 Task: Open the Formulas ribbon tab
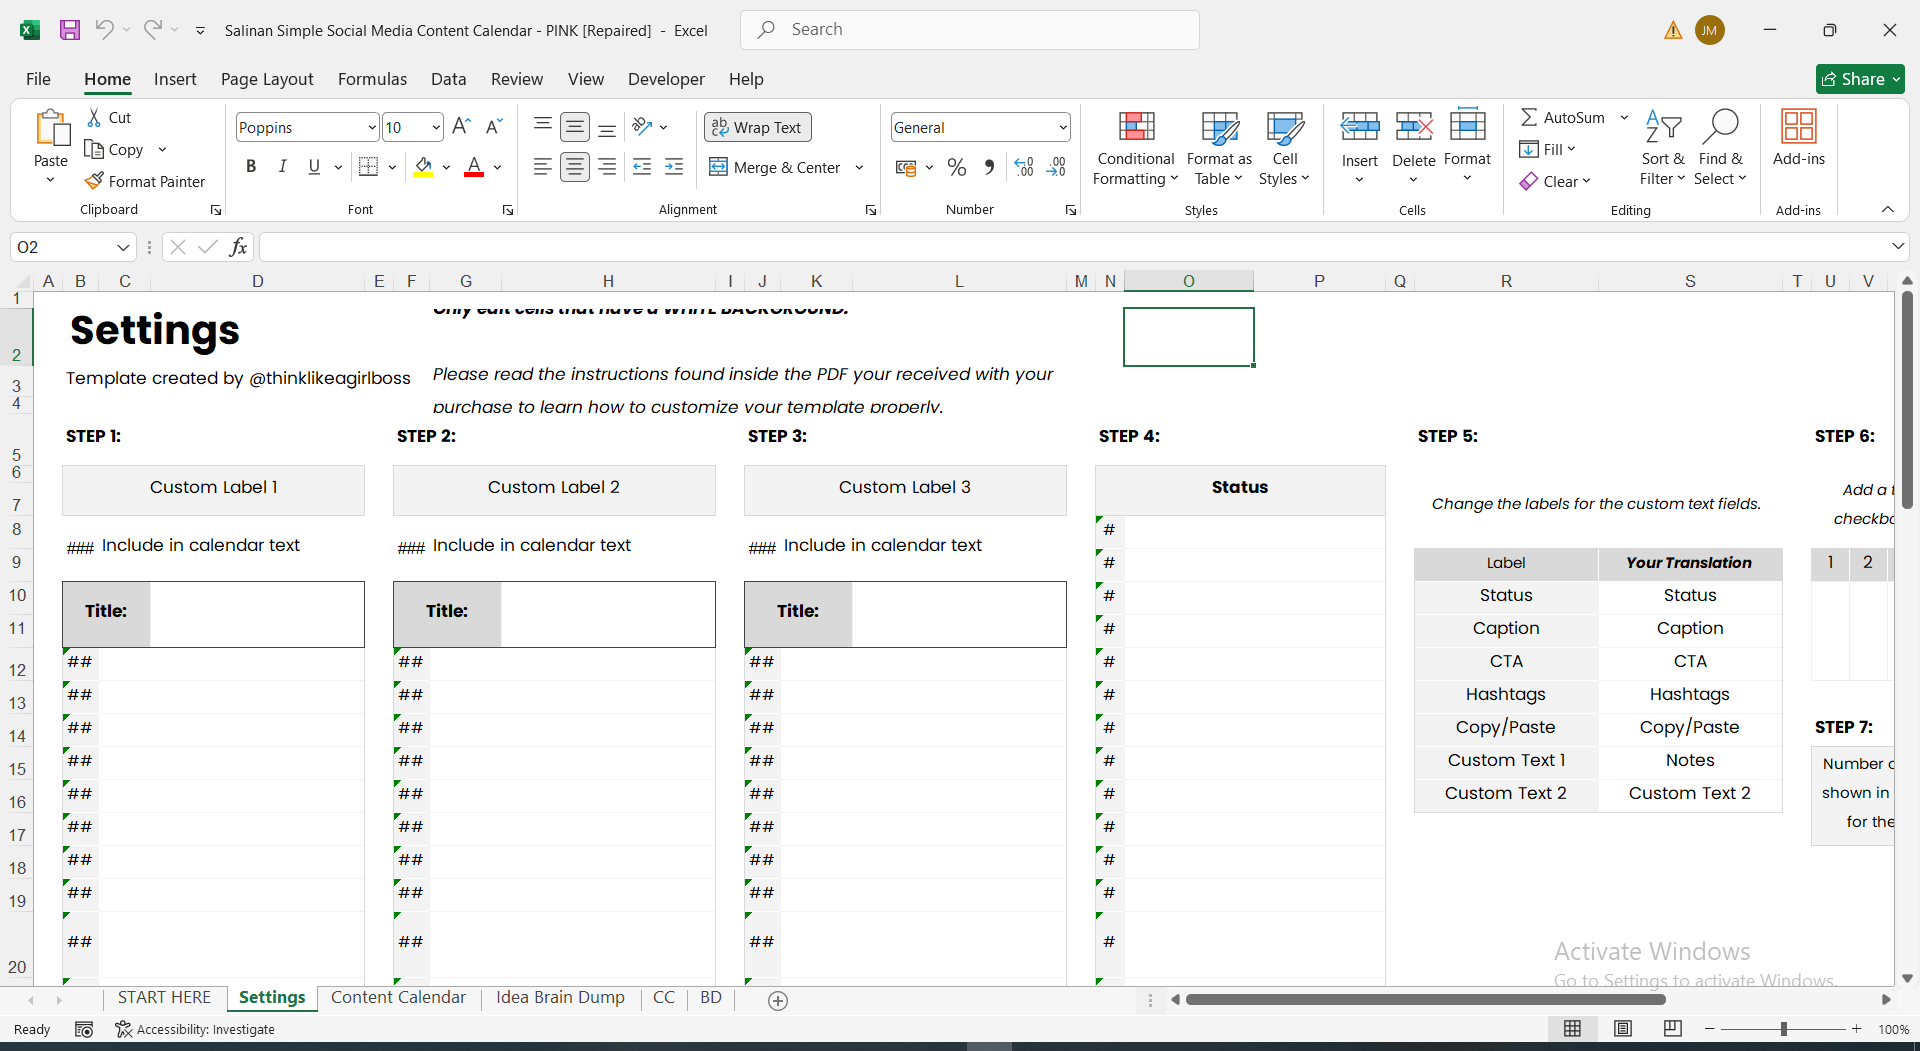[x=372, y=79]
